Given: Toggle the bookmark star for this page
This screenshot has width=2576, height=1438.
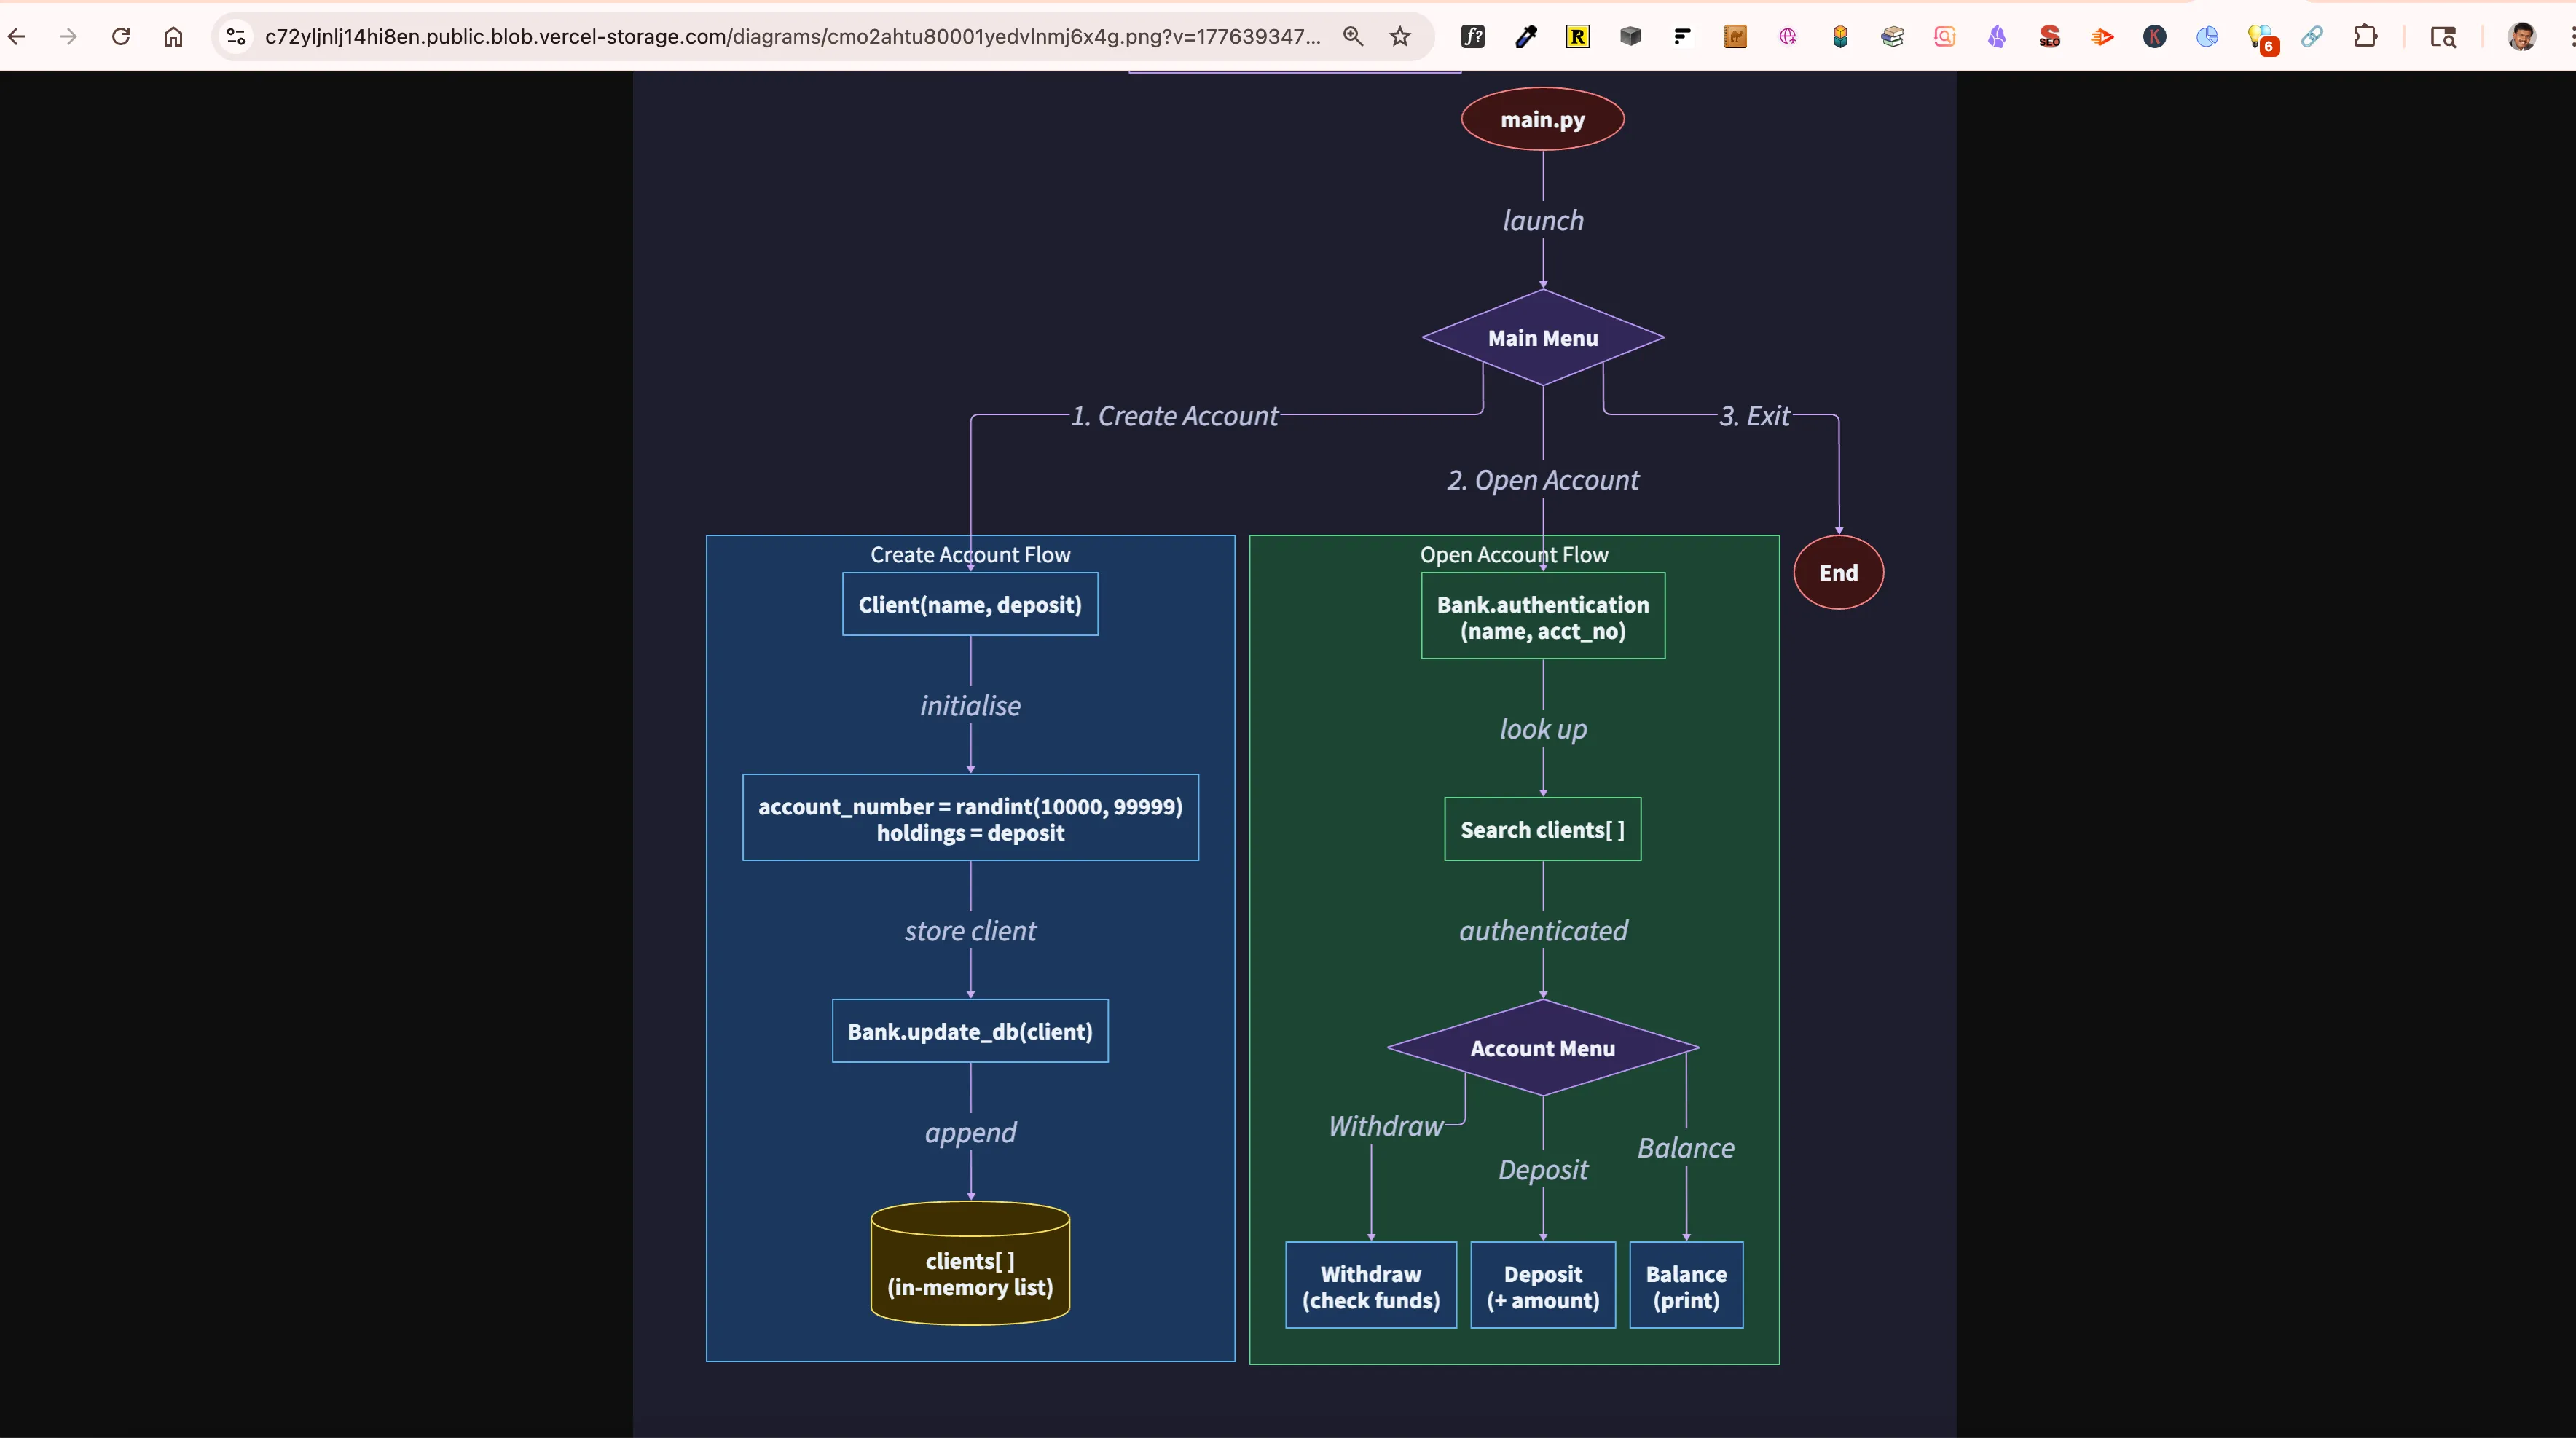Looking at the screenshot, I should pos(1399,37).
